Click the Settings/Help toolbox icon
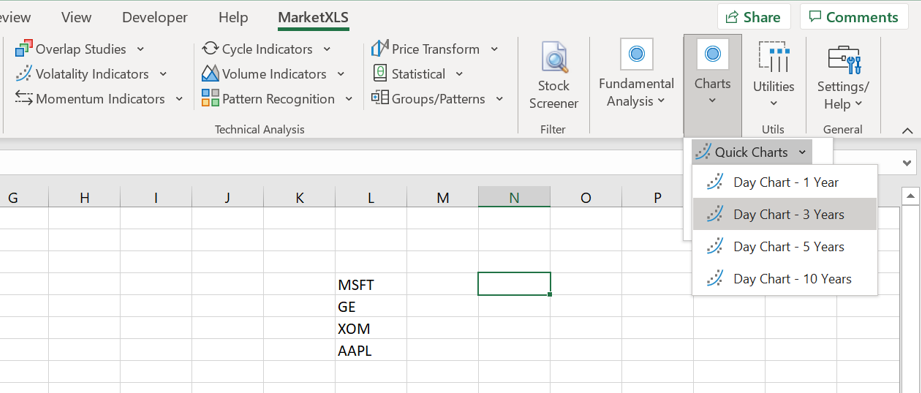The image size is (921, 393). pyautogui.click(x=843, y=59)
